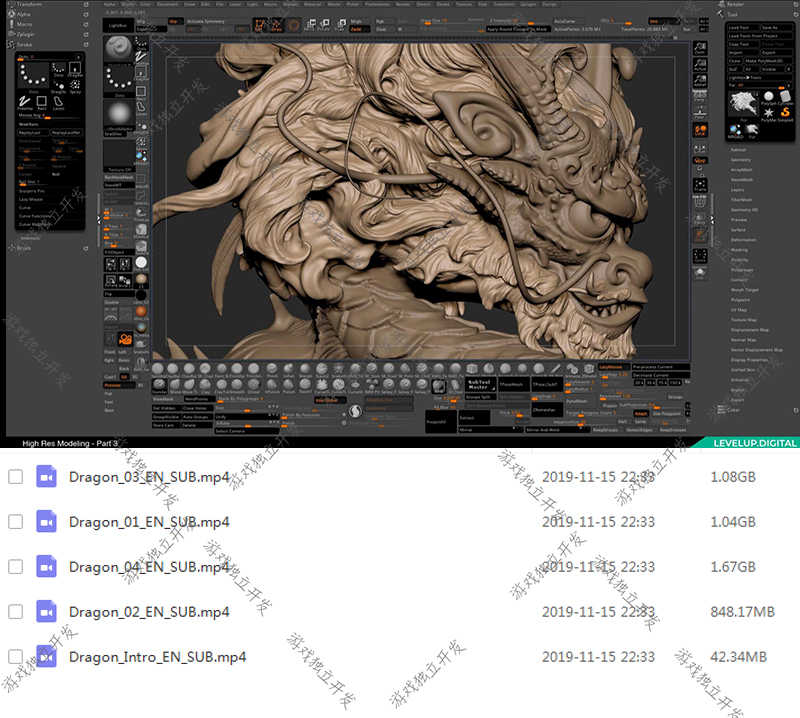Click the ReplayLast button in Stroke palette
The image size is (800, 718).
(33, 132)
